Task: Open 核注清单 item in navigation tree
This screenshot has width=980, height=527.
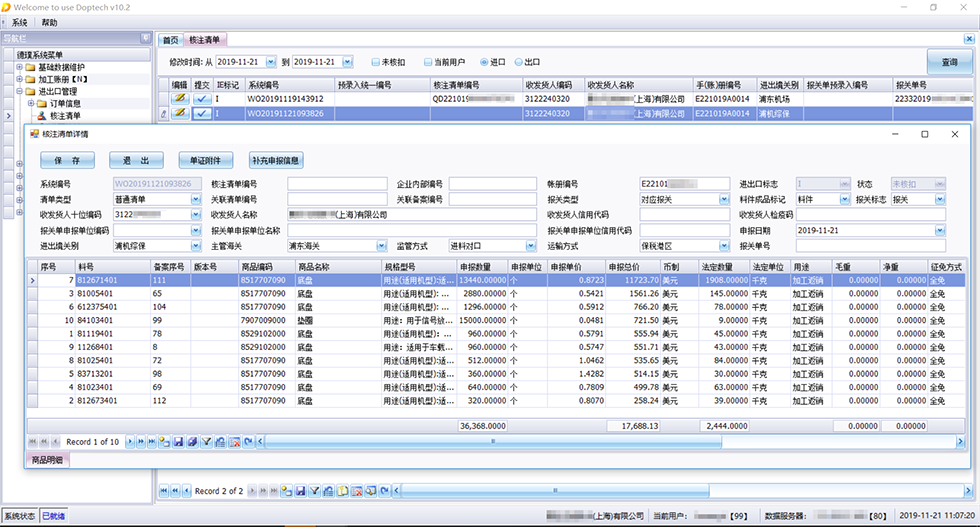Action: click(x=65, y=116)
